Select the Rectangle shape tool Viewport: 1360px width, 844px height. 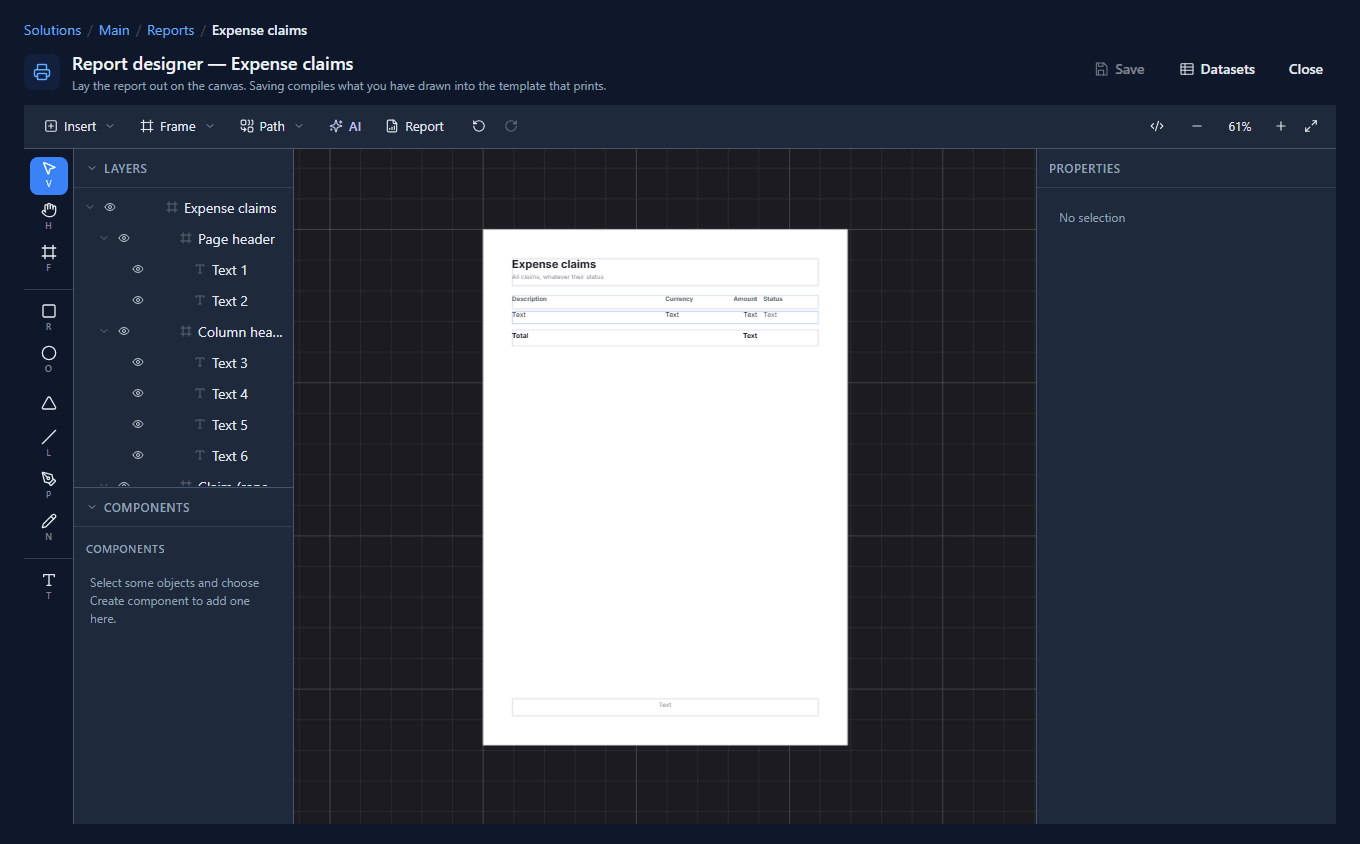[49, 317]
